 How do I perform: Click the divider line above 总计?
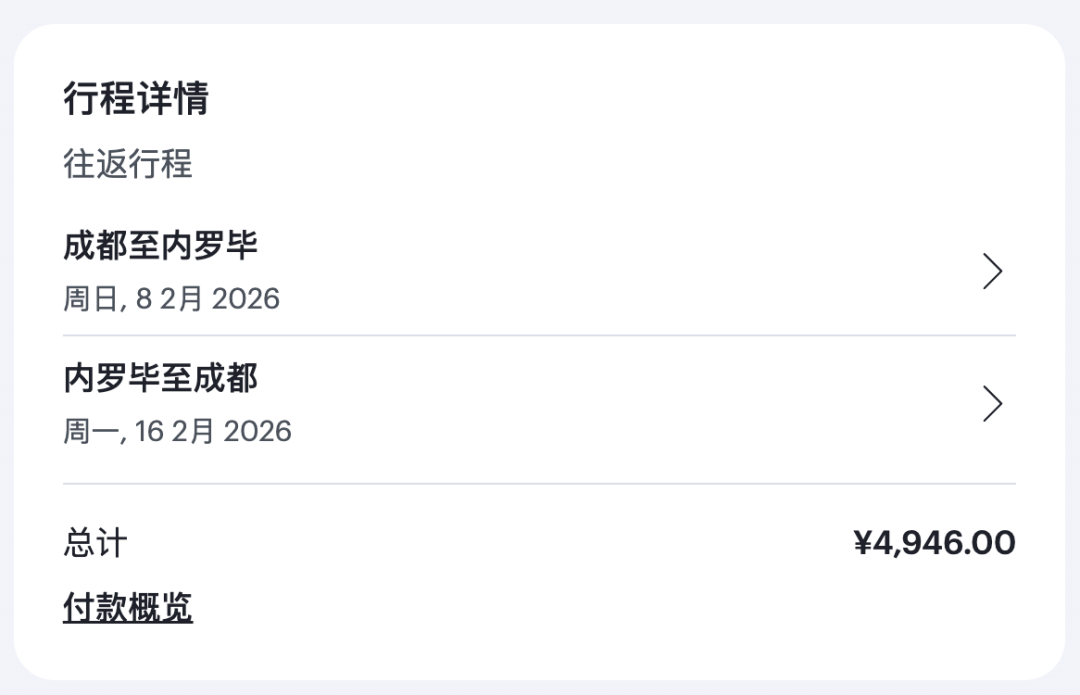[540, 484]
